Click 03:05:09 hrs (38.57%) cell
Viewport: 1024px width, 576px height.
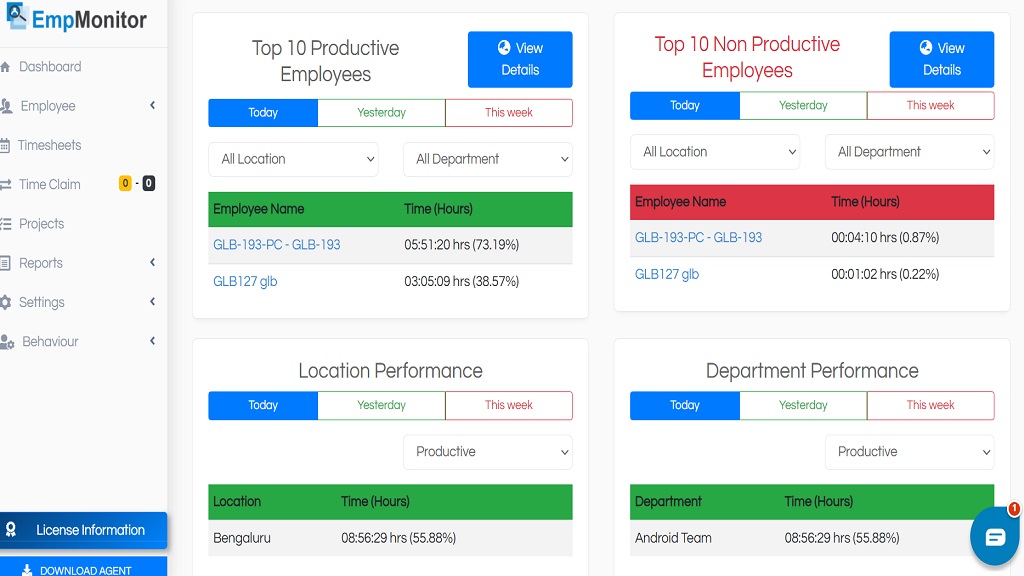point(462,281)
